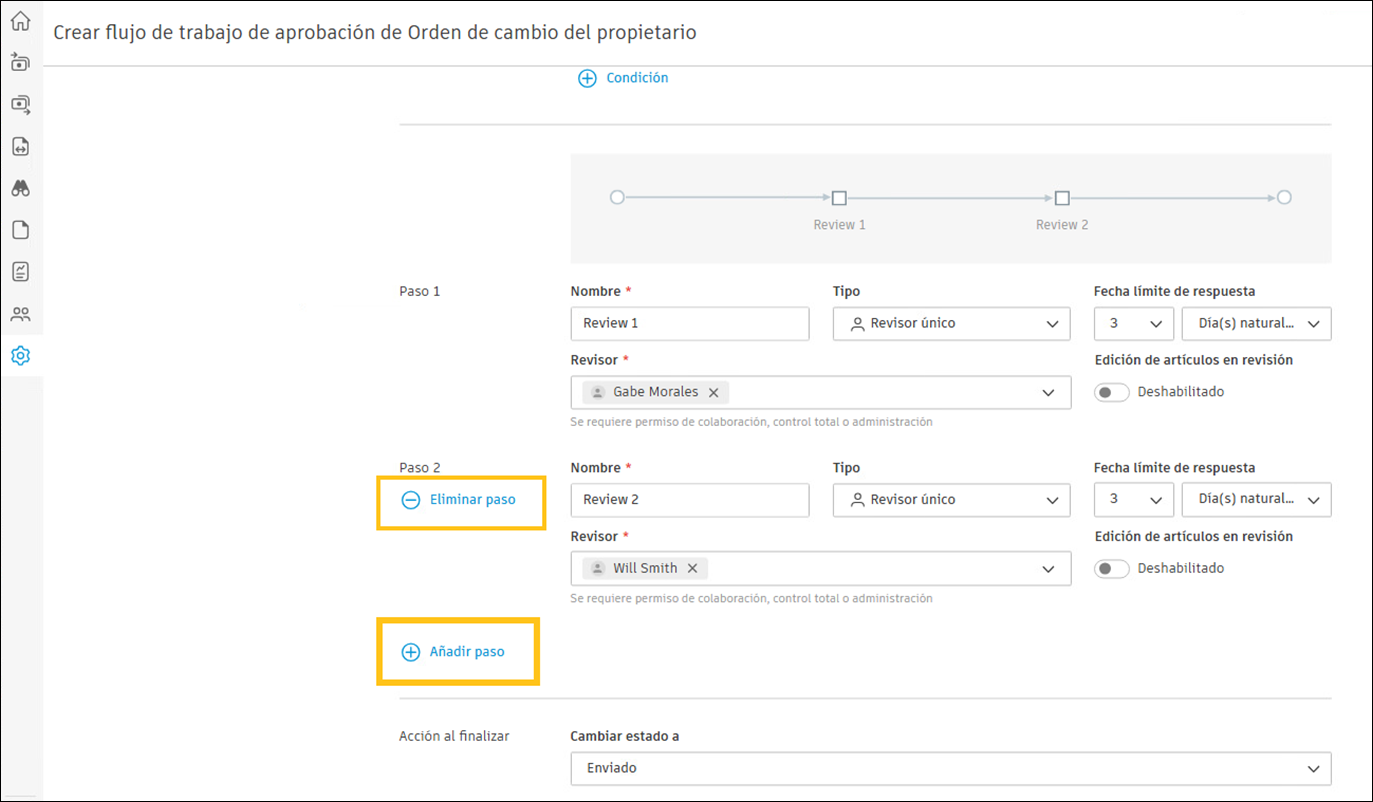Add a condition with the Condición link
Image resolution: width=1373 pixels, height=802 pixels.
pos(622,77)
